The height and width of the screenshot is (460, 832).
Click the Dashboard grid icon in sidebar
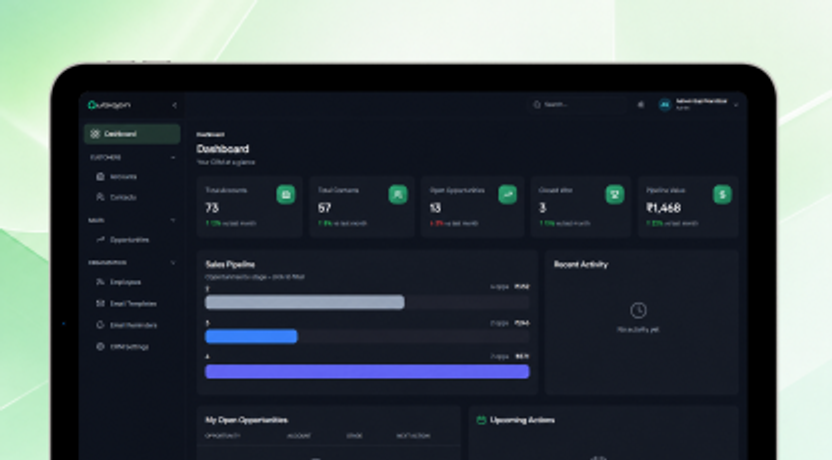[95, 134]
